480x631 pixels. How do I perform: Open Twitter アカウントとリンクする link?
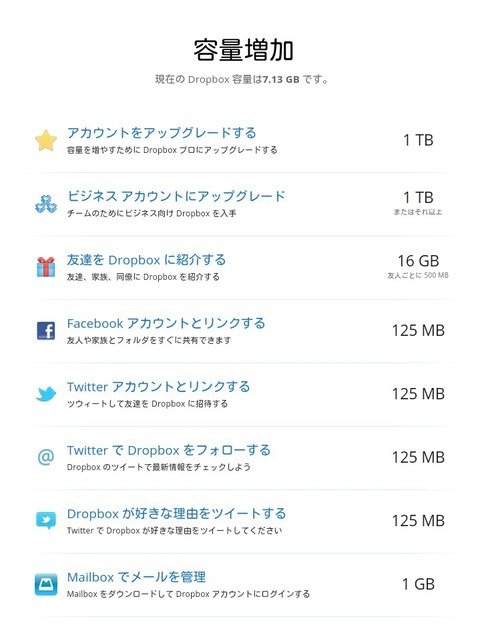(x=159, y=387)
